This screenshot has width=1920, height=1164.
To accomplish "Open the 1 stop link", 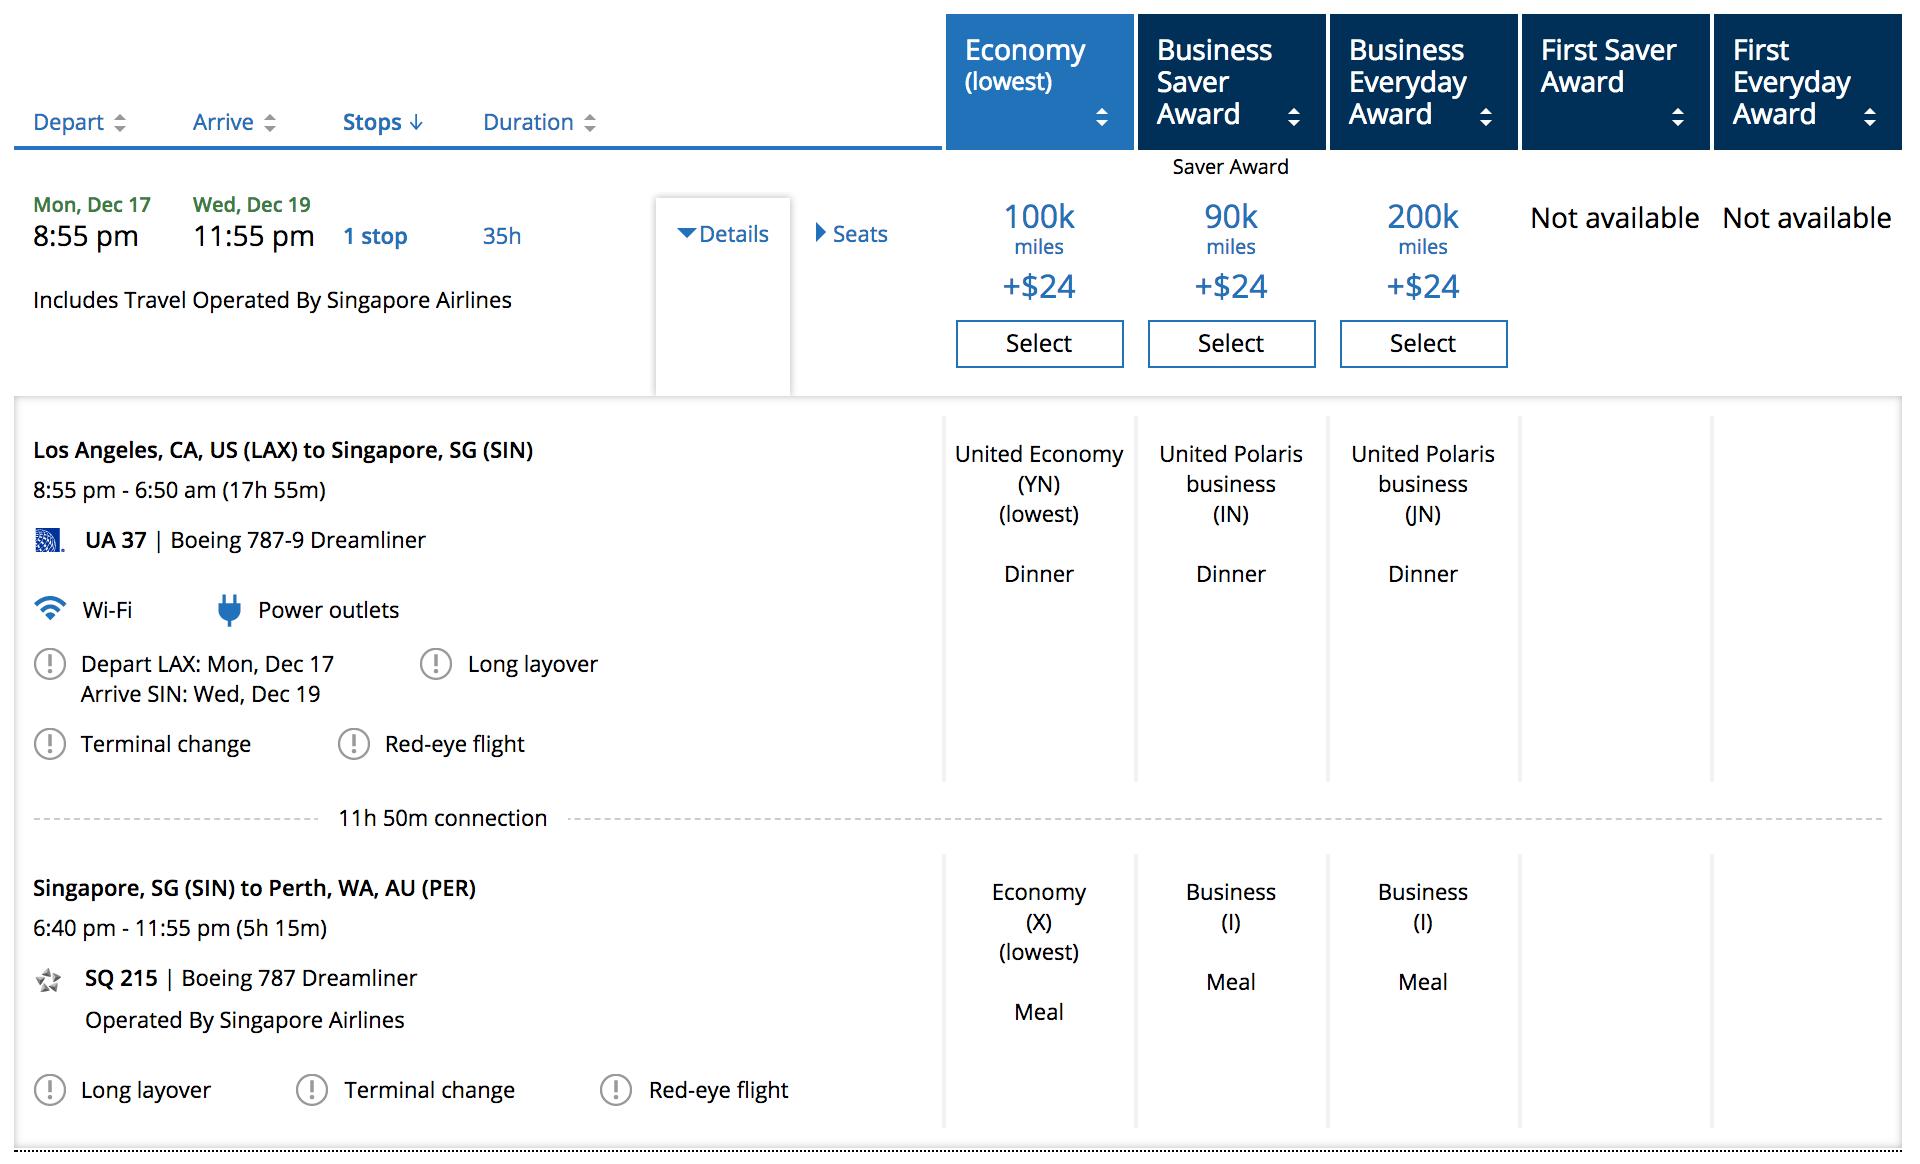I will click(375, 237).
